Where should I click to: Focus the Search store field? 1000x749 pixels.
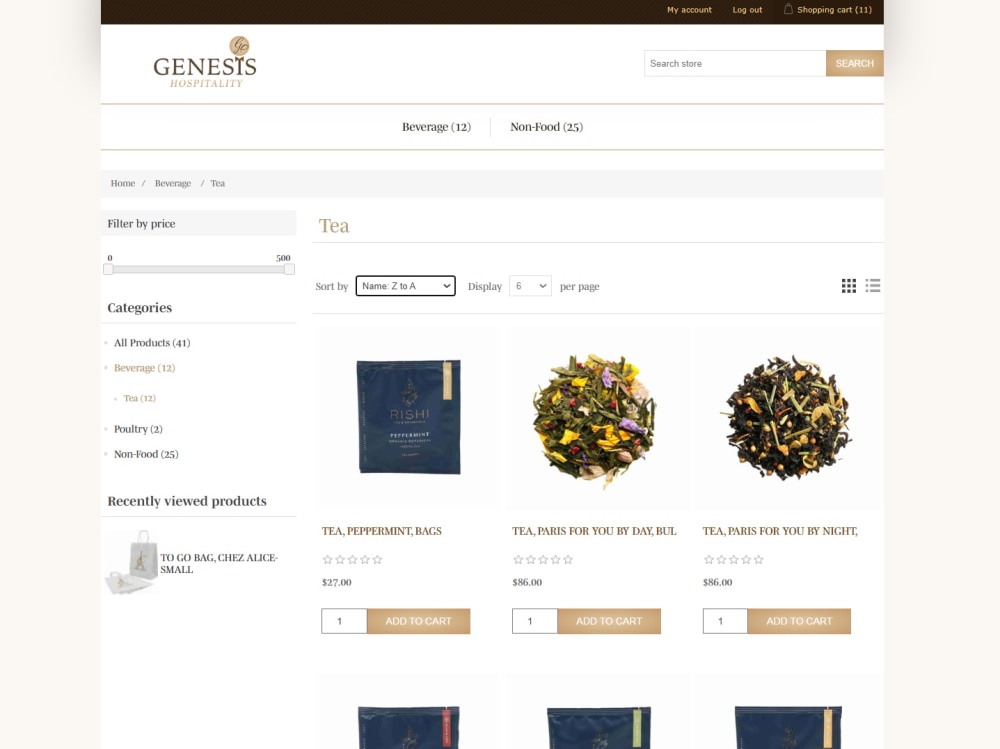click(x=735, y=63)
